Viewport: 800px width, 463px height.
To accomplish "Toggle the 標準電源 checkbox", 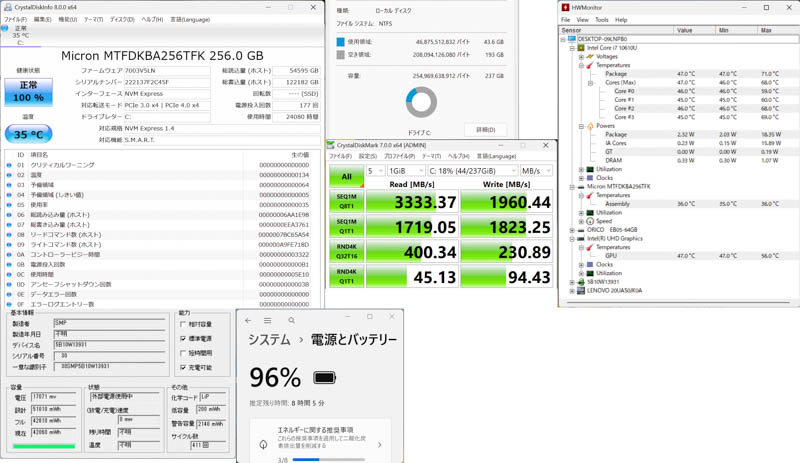I will click(x=183, y=339).
